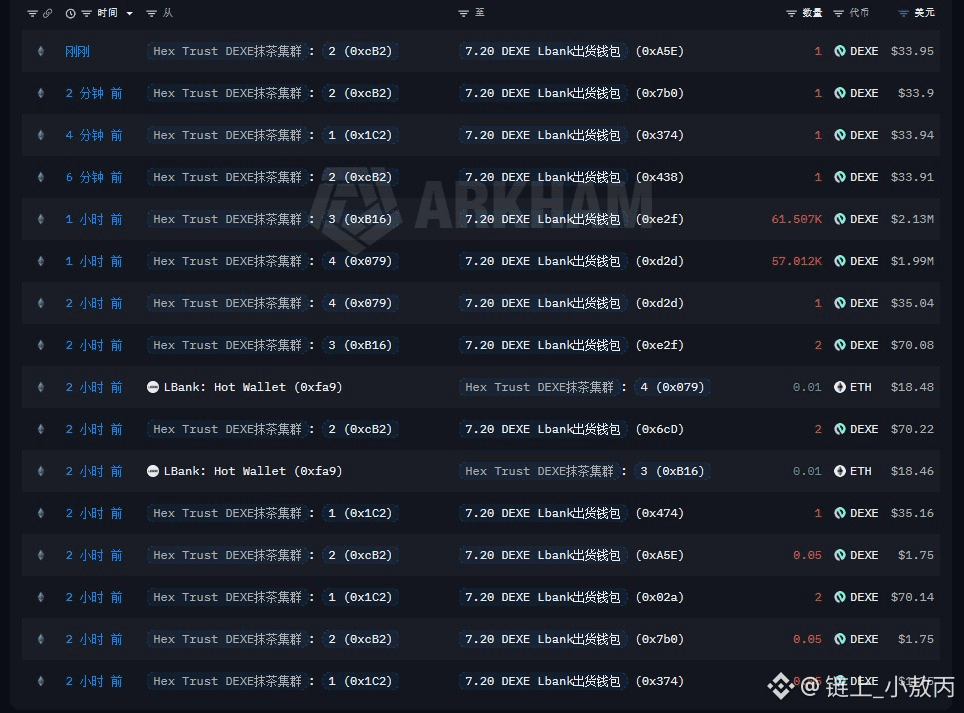Click the ETH token icon in the $18.46 row
Viewport: 964px width, 713px height.
840,471
